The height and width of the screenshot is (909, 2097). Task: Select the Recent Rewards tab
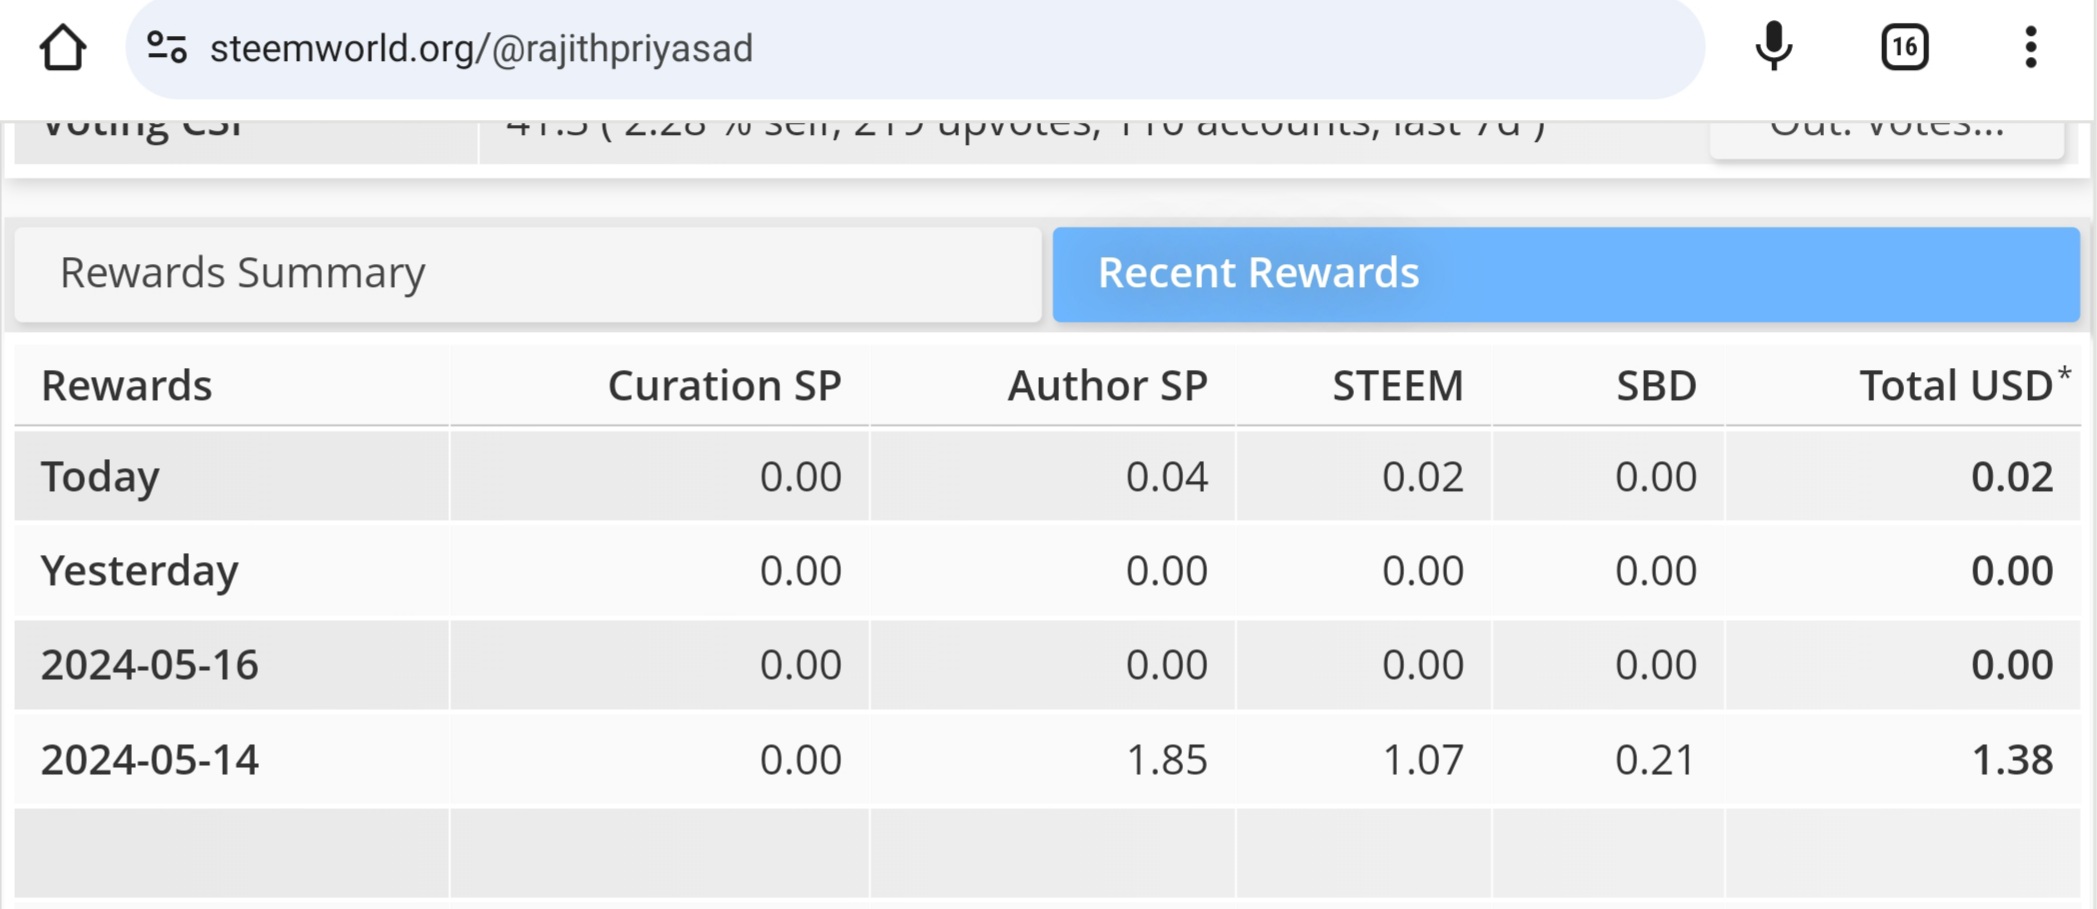(x=1565, y=273)
